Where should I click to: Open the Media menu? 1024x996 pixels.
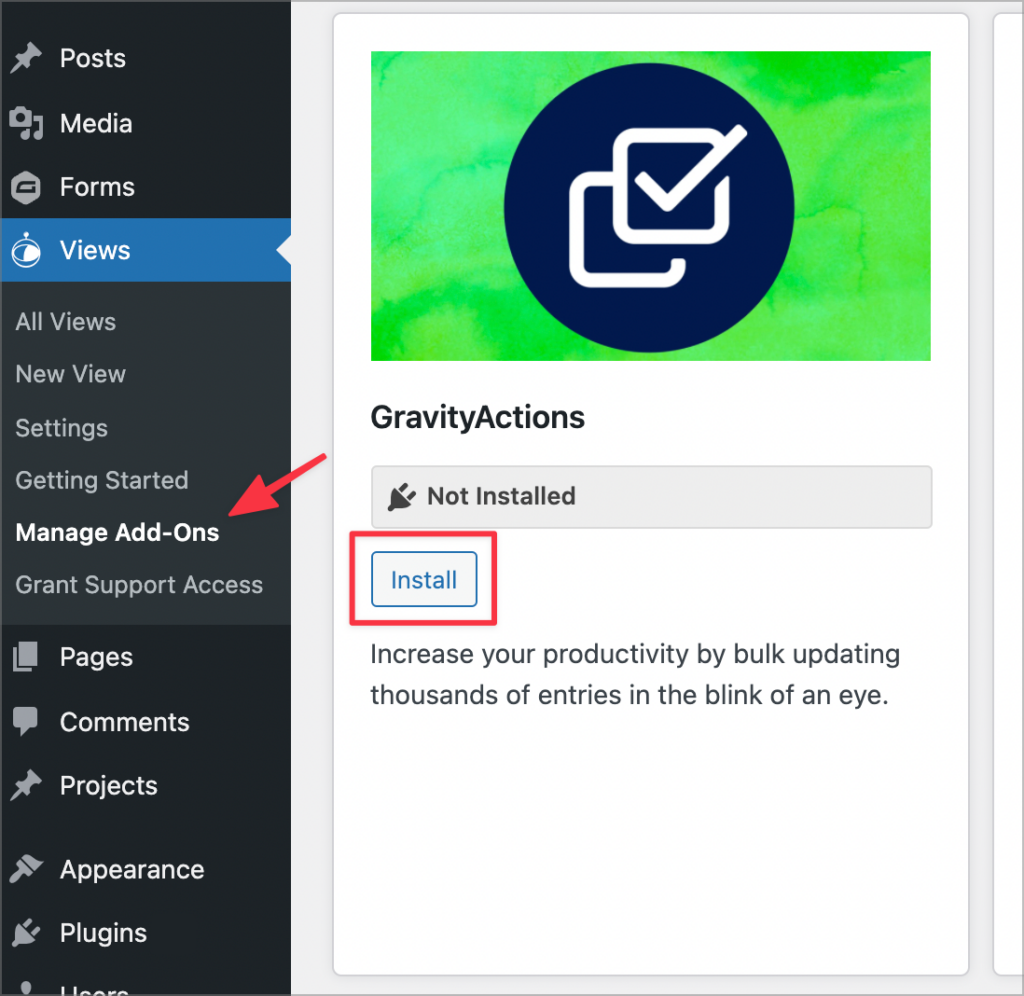click(x=96, y=123)
